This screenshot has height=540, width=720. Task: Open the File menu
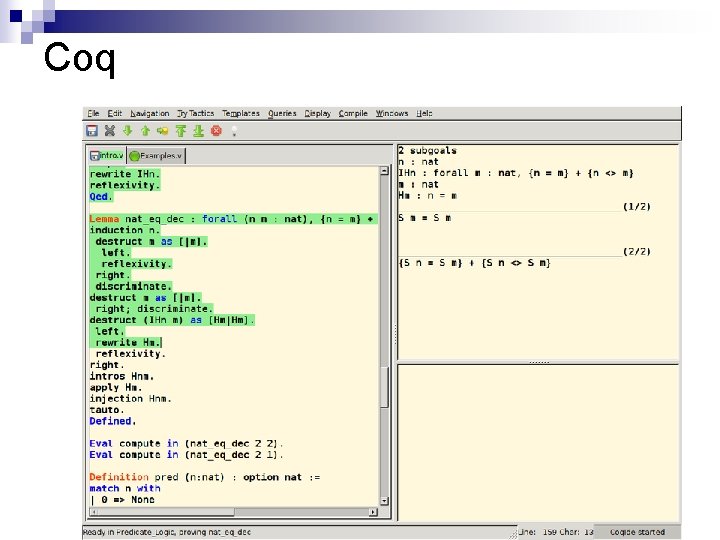tap(93, 113)
